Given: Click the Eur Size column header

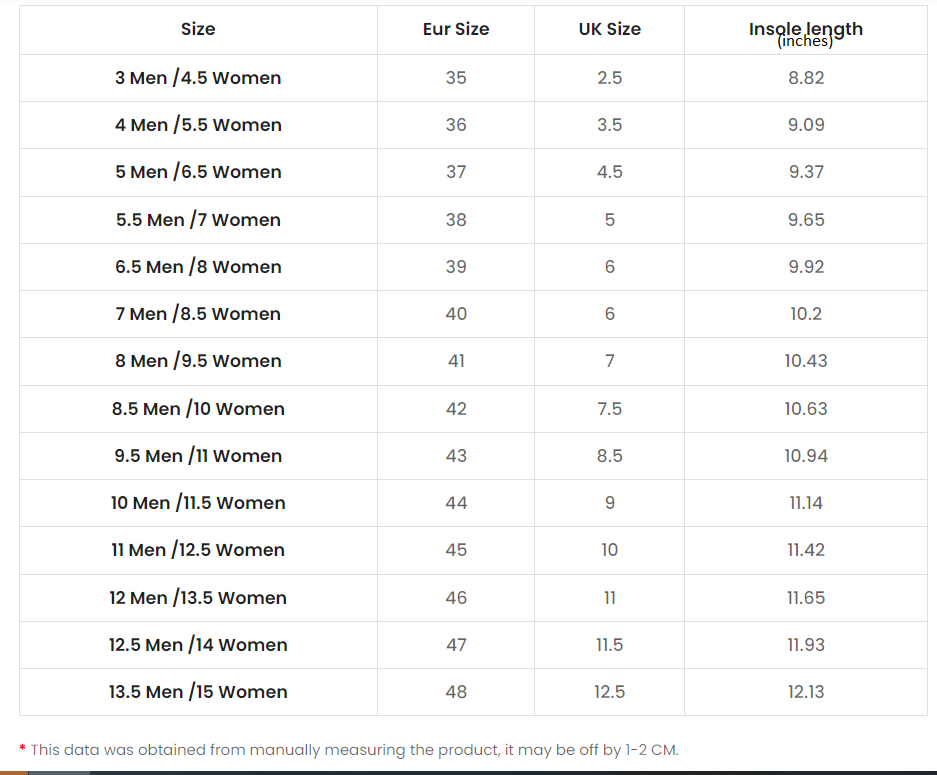Looking at the screenshot, I should pyautogui.click(x=456, y=29).
